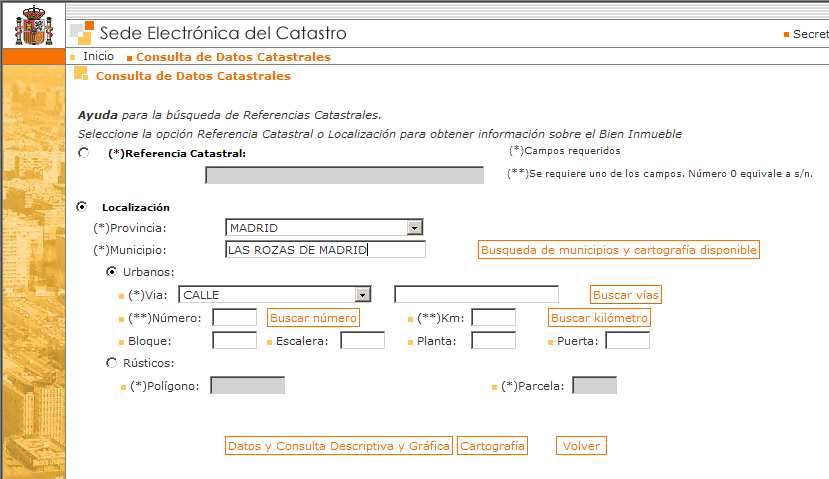
Task: Click the street name field next to CALLE
Action: 476,294
